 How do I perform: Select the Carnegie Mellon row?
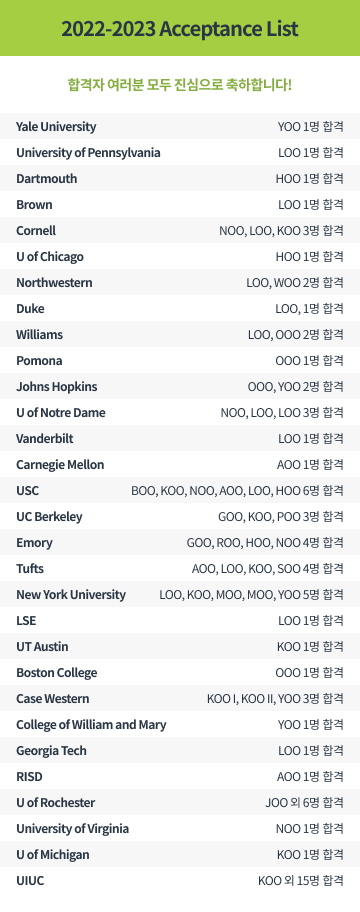(180, 464)
